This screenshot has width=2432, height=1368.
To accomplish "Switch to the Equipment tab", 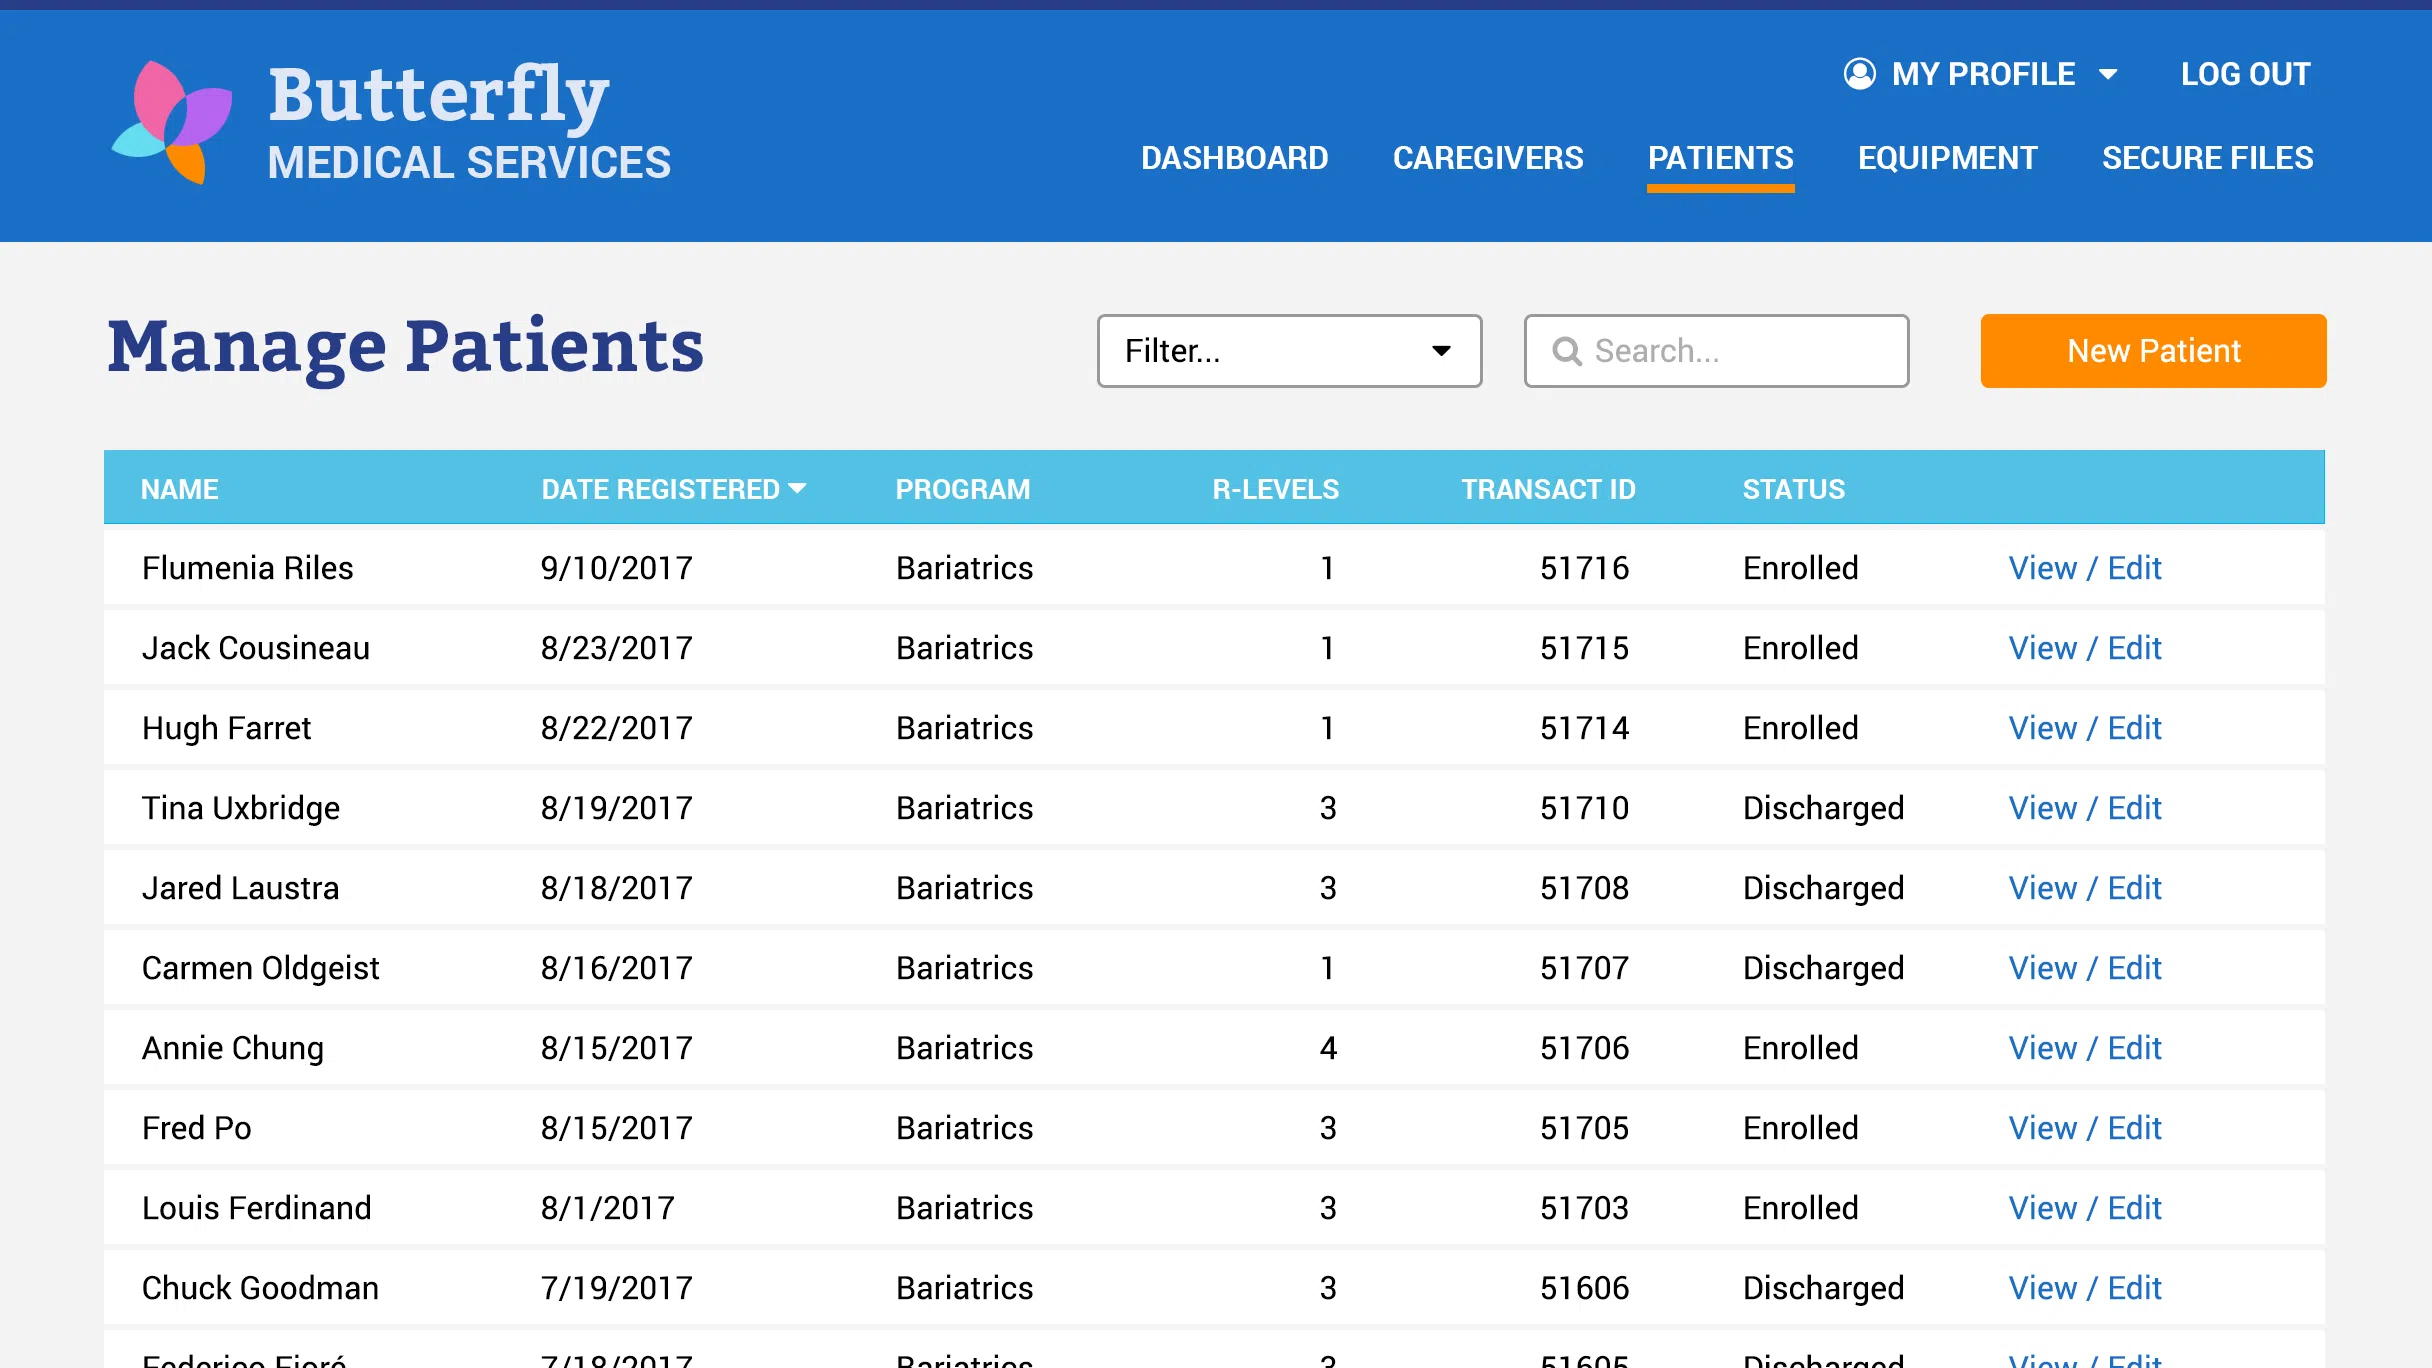I will (1947, 158).
